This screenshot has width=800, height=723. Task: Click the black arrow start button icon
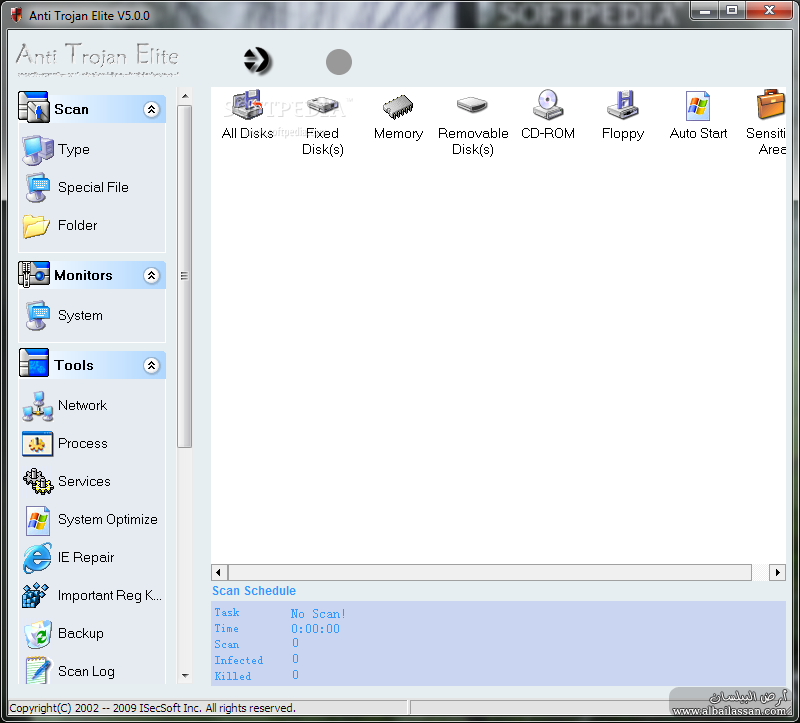[x=257, y=61]
